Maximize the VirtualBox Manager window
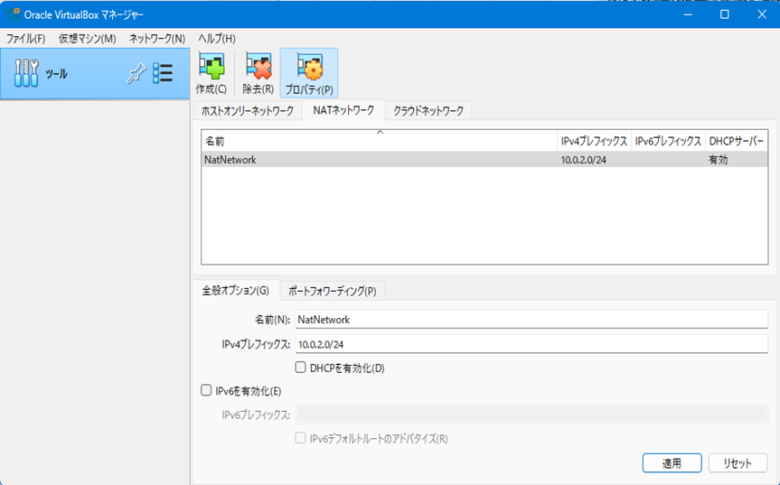This screenshot has width=780, height=485. coord(725,14)
